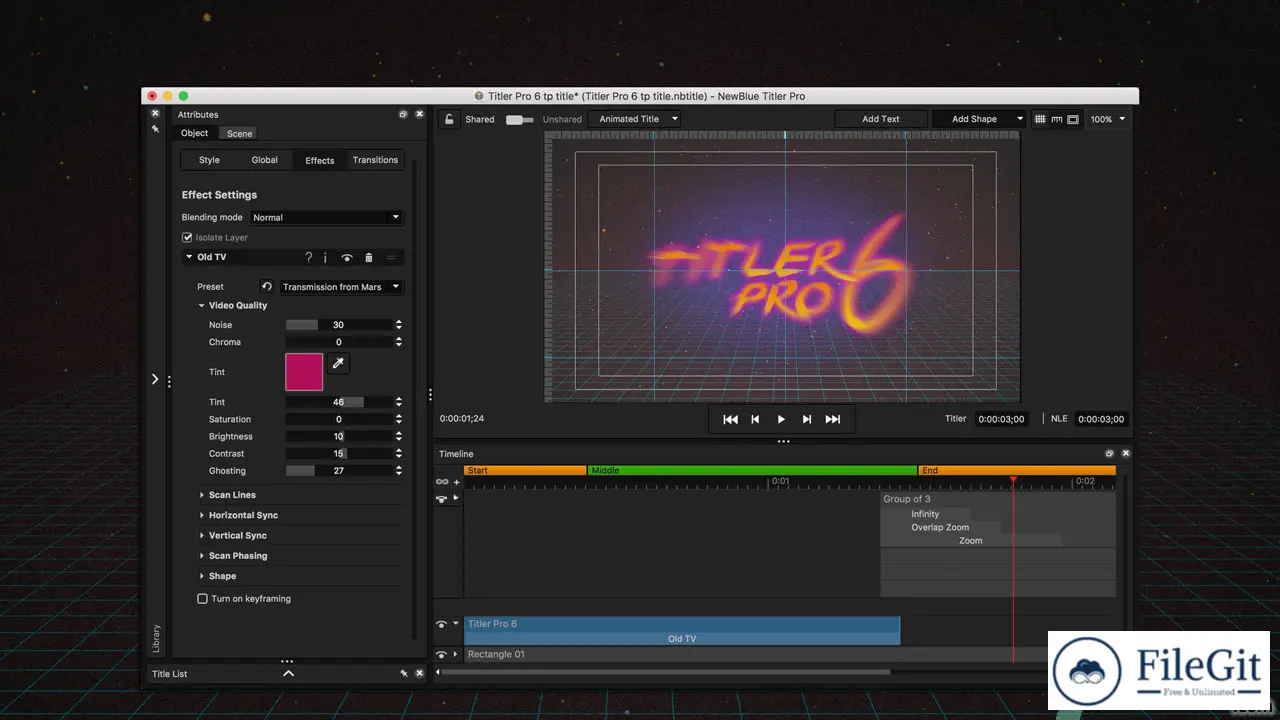The image size is (1280, 720).
Task: Open the 100% zoom dropdown
Action: click(x=1108, y=119)
